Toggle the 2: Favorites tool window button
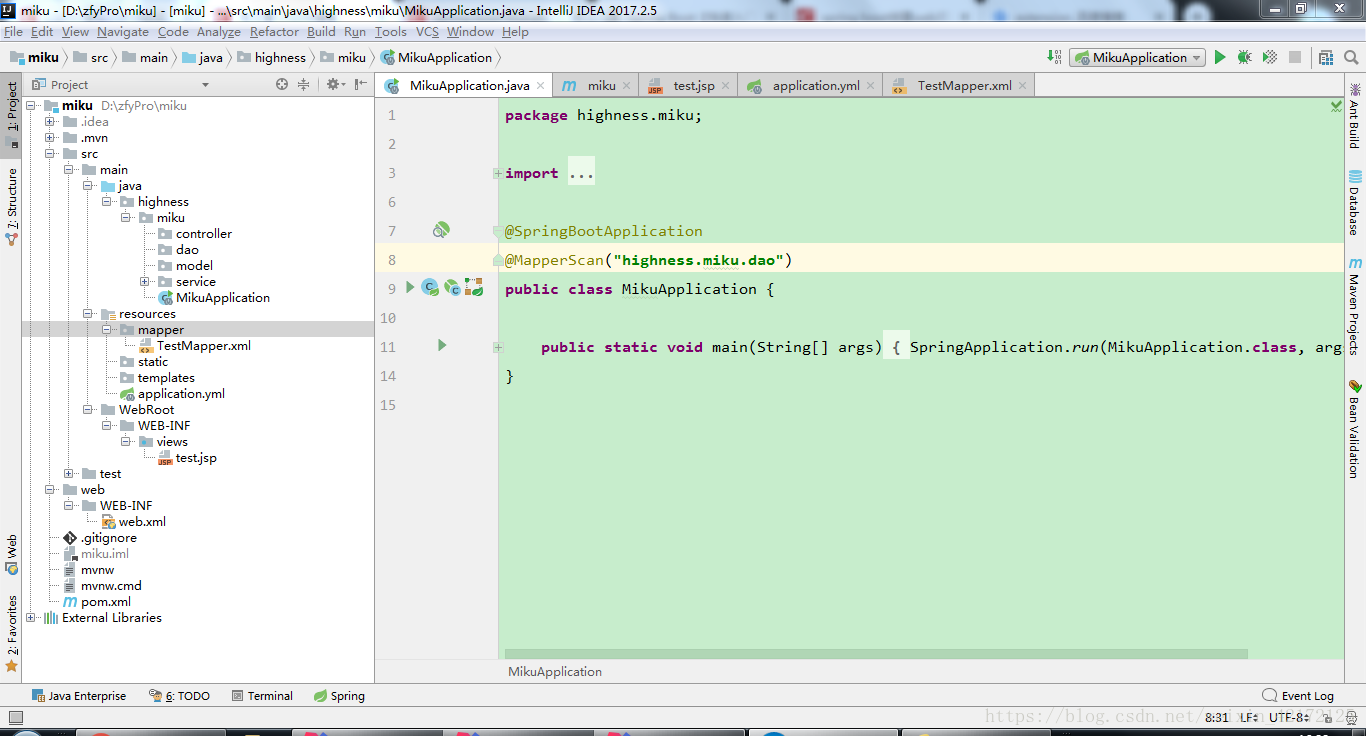This screenshot has height=736, width=1366. [x=11, y=633]
